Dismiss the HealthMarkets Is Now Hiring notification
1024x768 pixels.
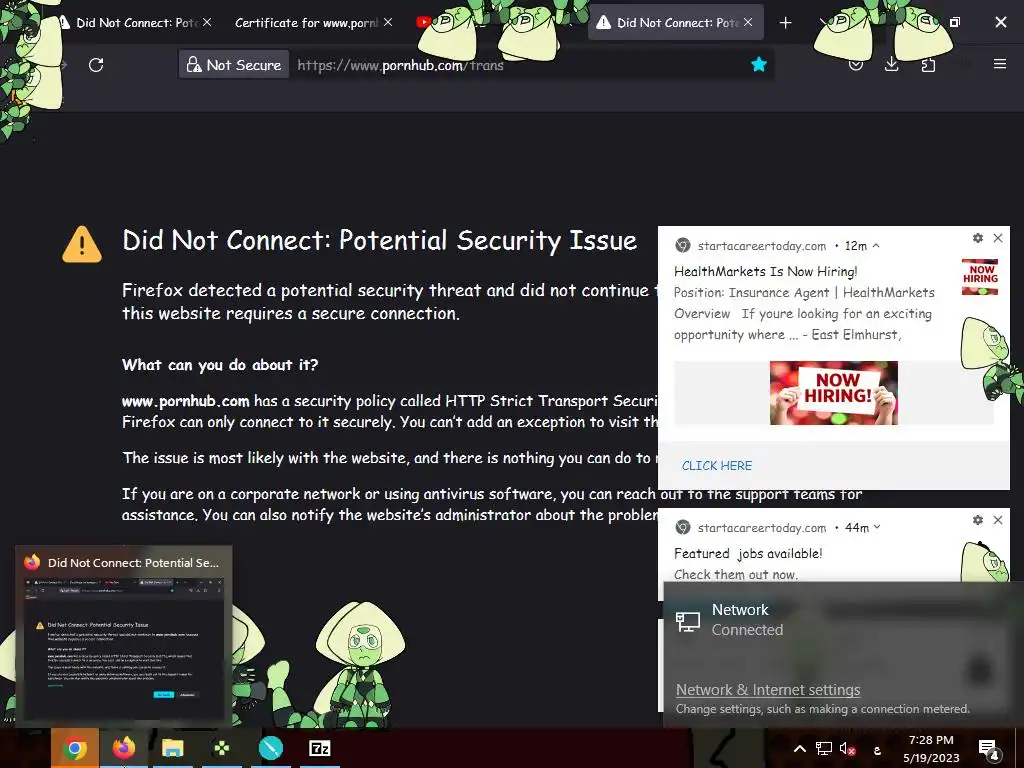click(x=998, y=238)
